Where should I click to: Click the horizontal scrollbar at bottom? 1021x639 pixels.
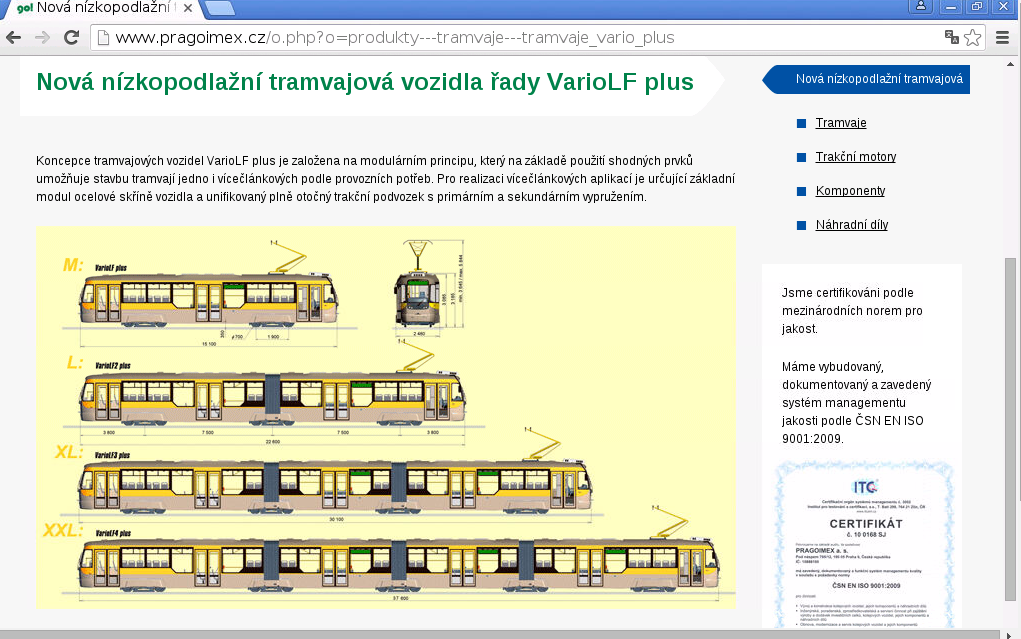coord(499,634)
